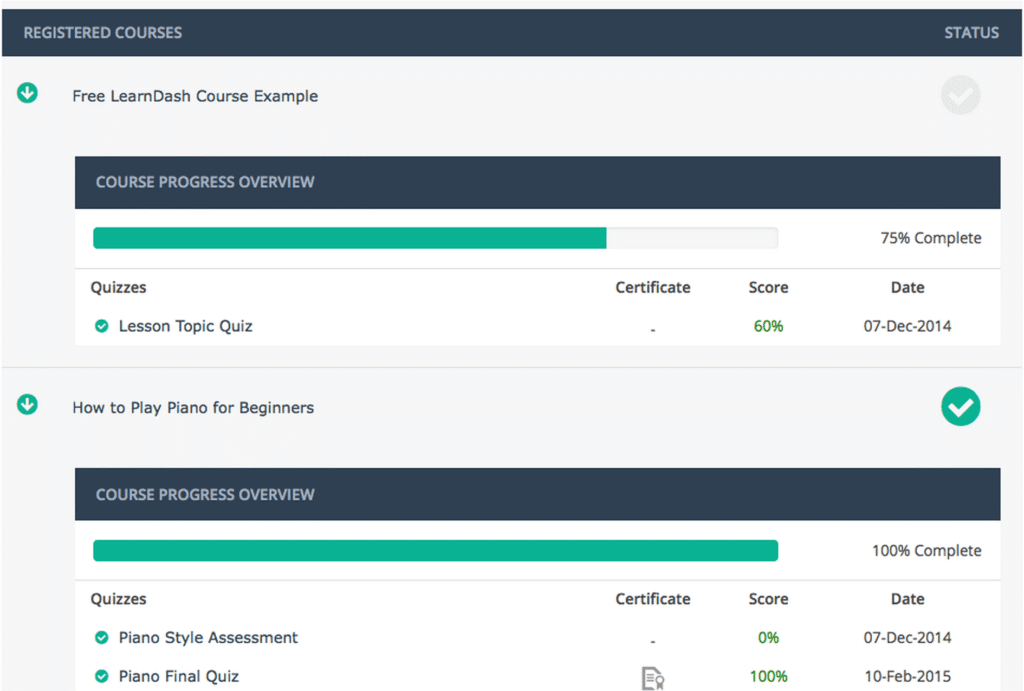The height and width of the screenshot is (691, 1024).
Task: Select the checkmark icon beside Lesson Topic Quiz
Action: pyautogui.click(x=101, y=326)
